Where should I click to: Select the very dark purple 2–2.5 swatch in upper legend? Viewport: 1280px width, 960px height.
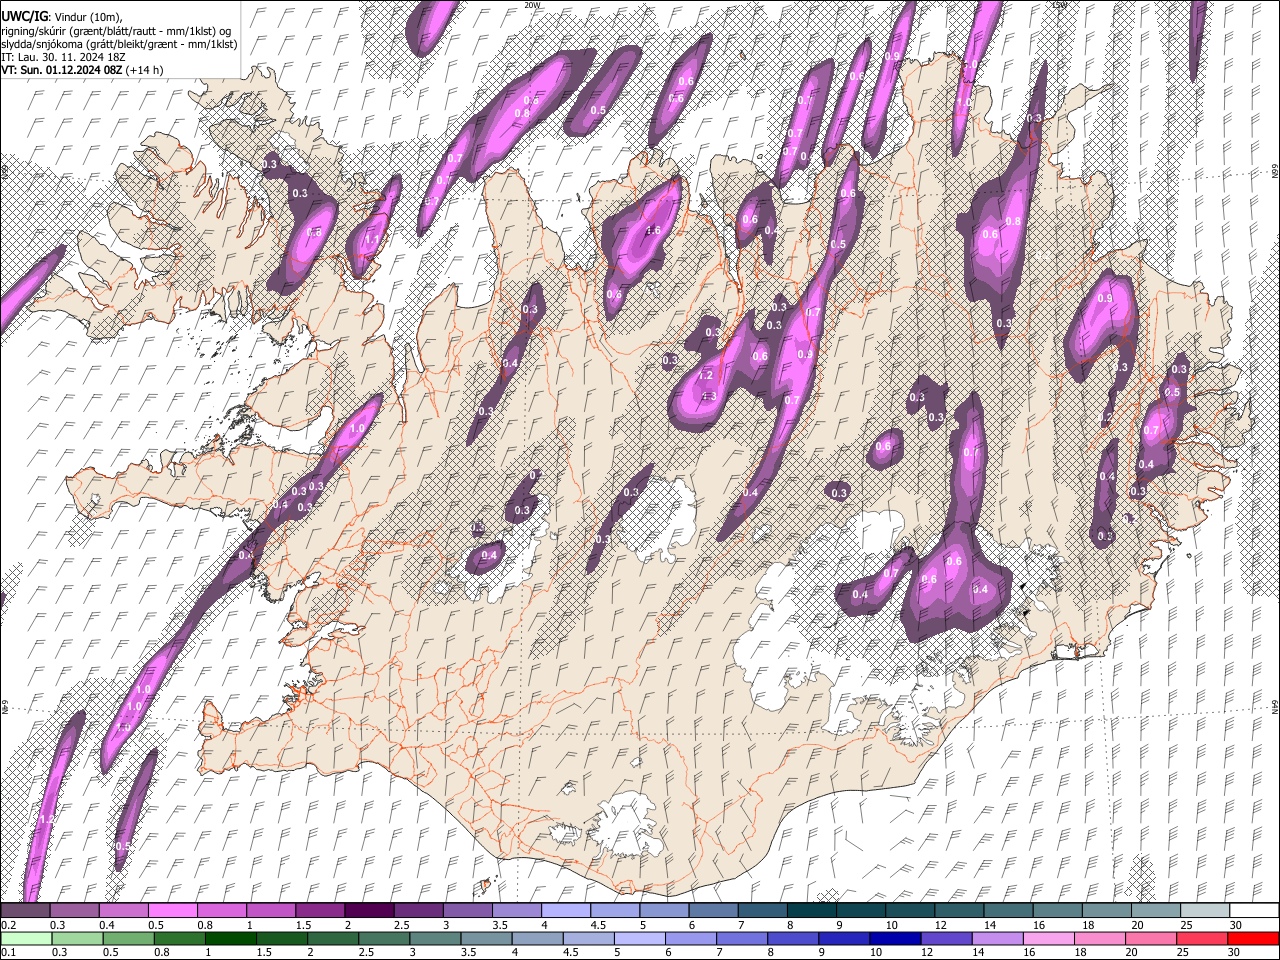(368, 911)
